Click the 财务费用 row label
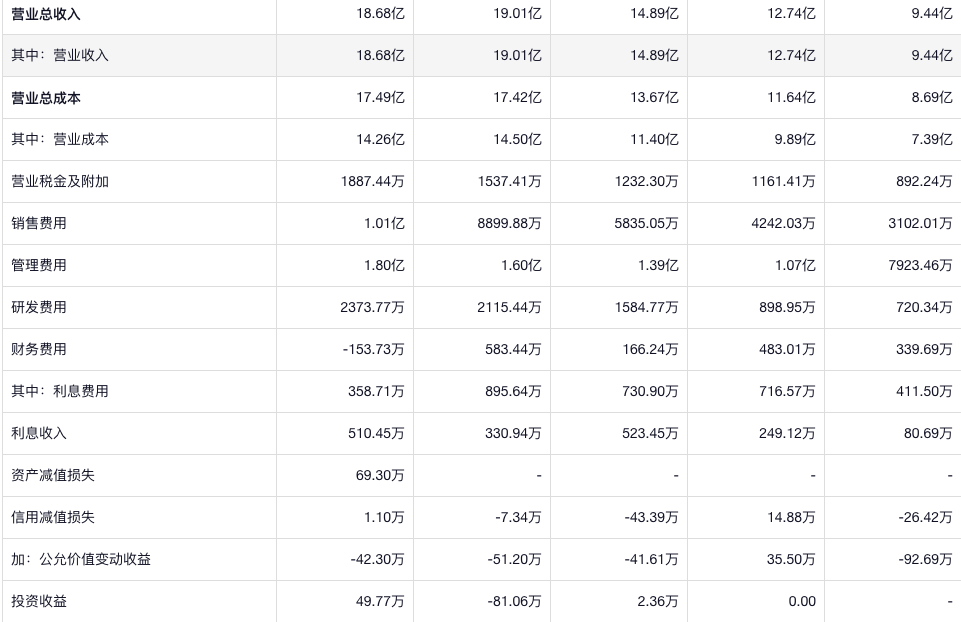The width and height of the screenshot is (961, 622). (39, 350)
